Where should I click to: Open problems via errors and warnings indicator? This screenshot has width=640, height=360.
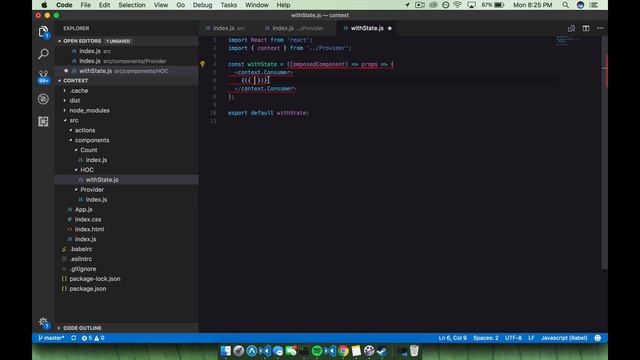[93, 338]
